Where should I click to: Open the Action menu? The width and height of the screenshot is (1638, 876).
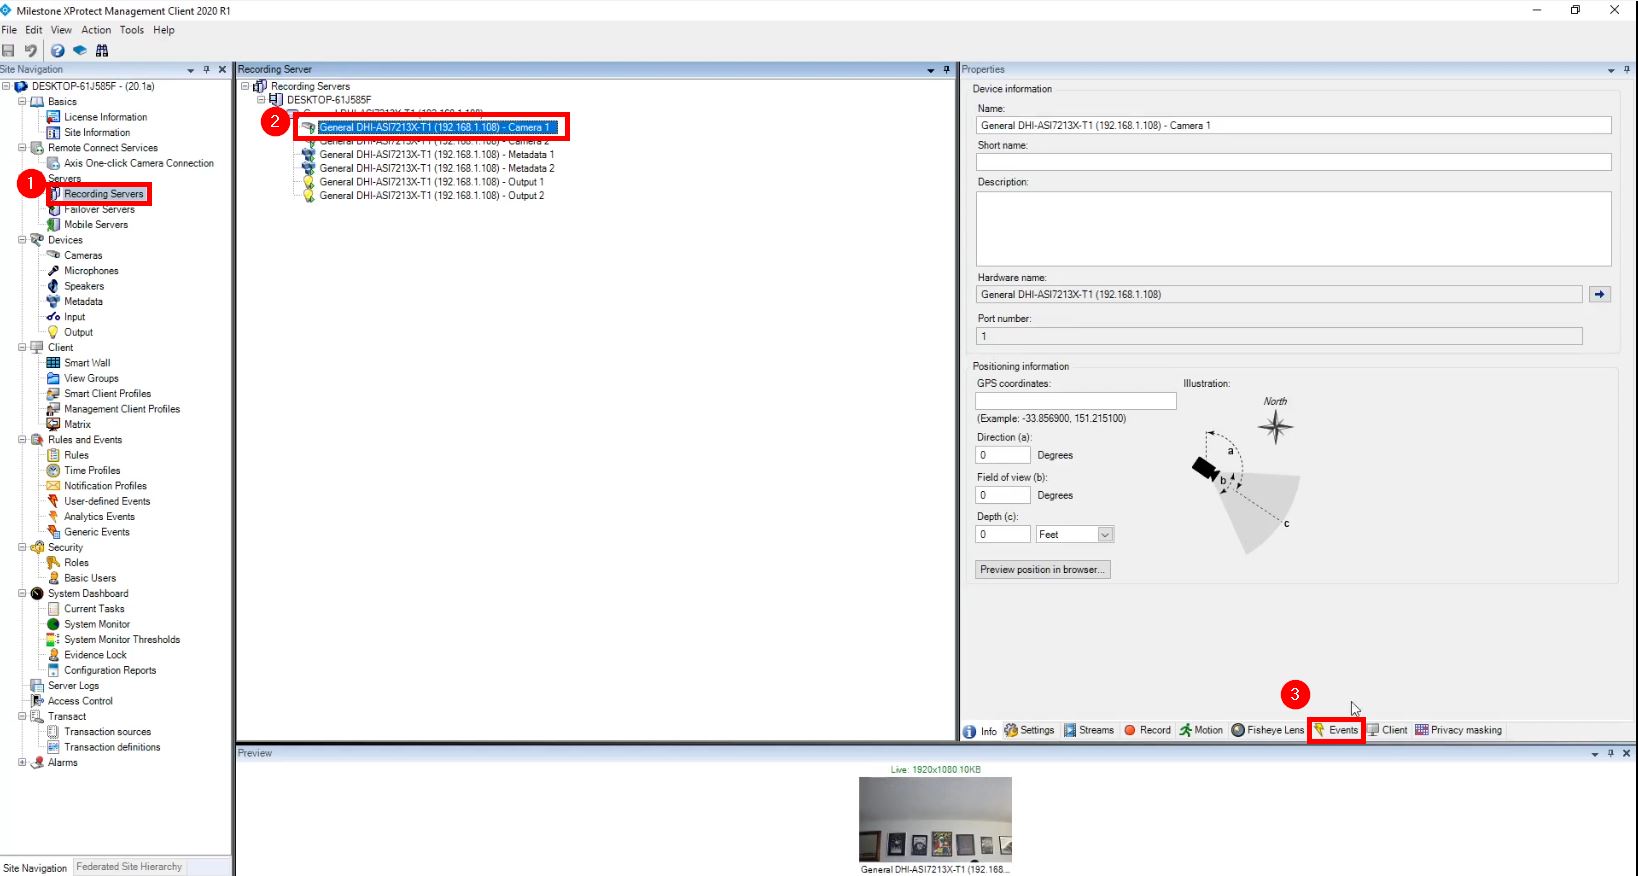(x=96, y=30)
